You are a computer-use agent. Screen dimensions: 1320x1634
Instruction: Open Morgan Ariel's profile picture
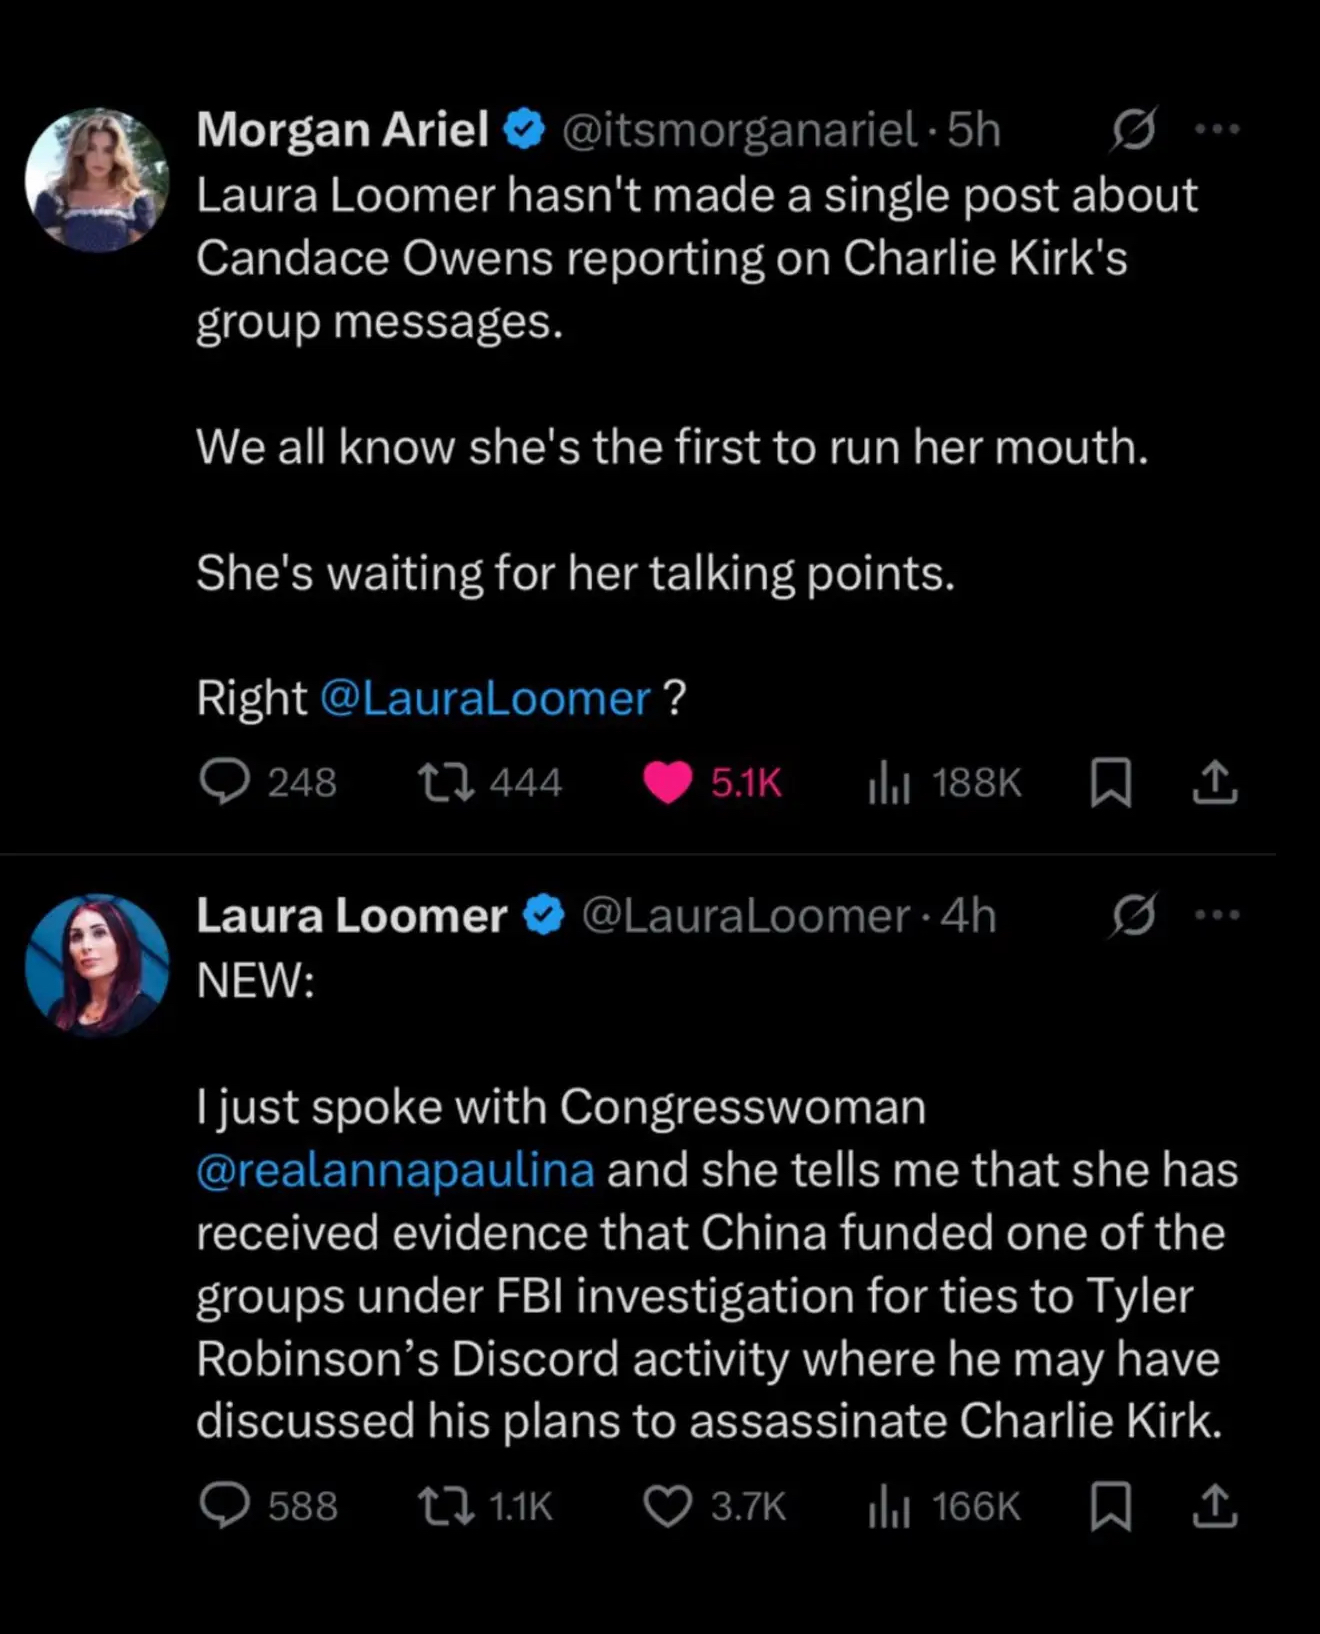(x=97, y=179)
